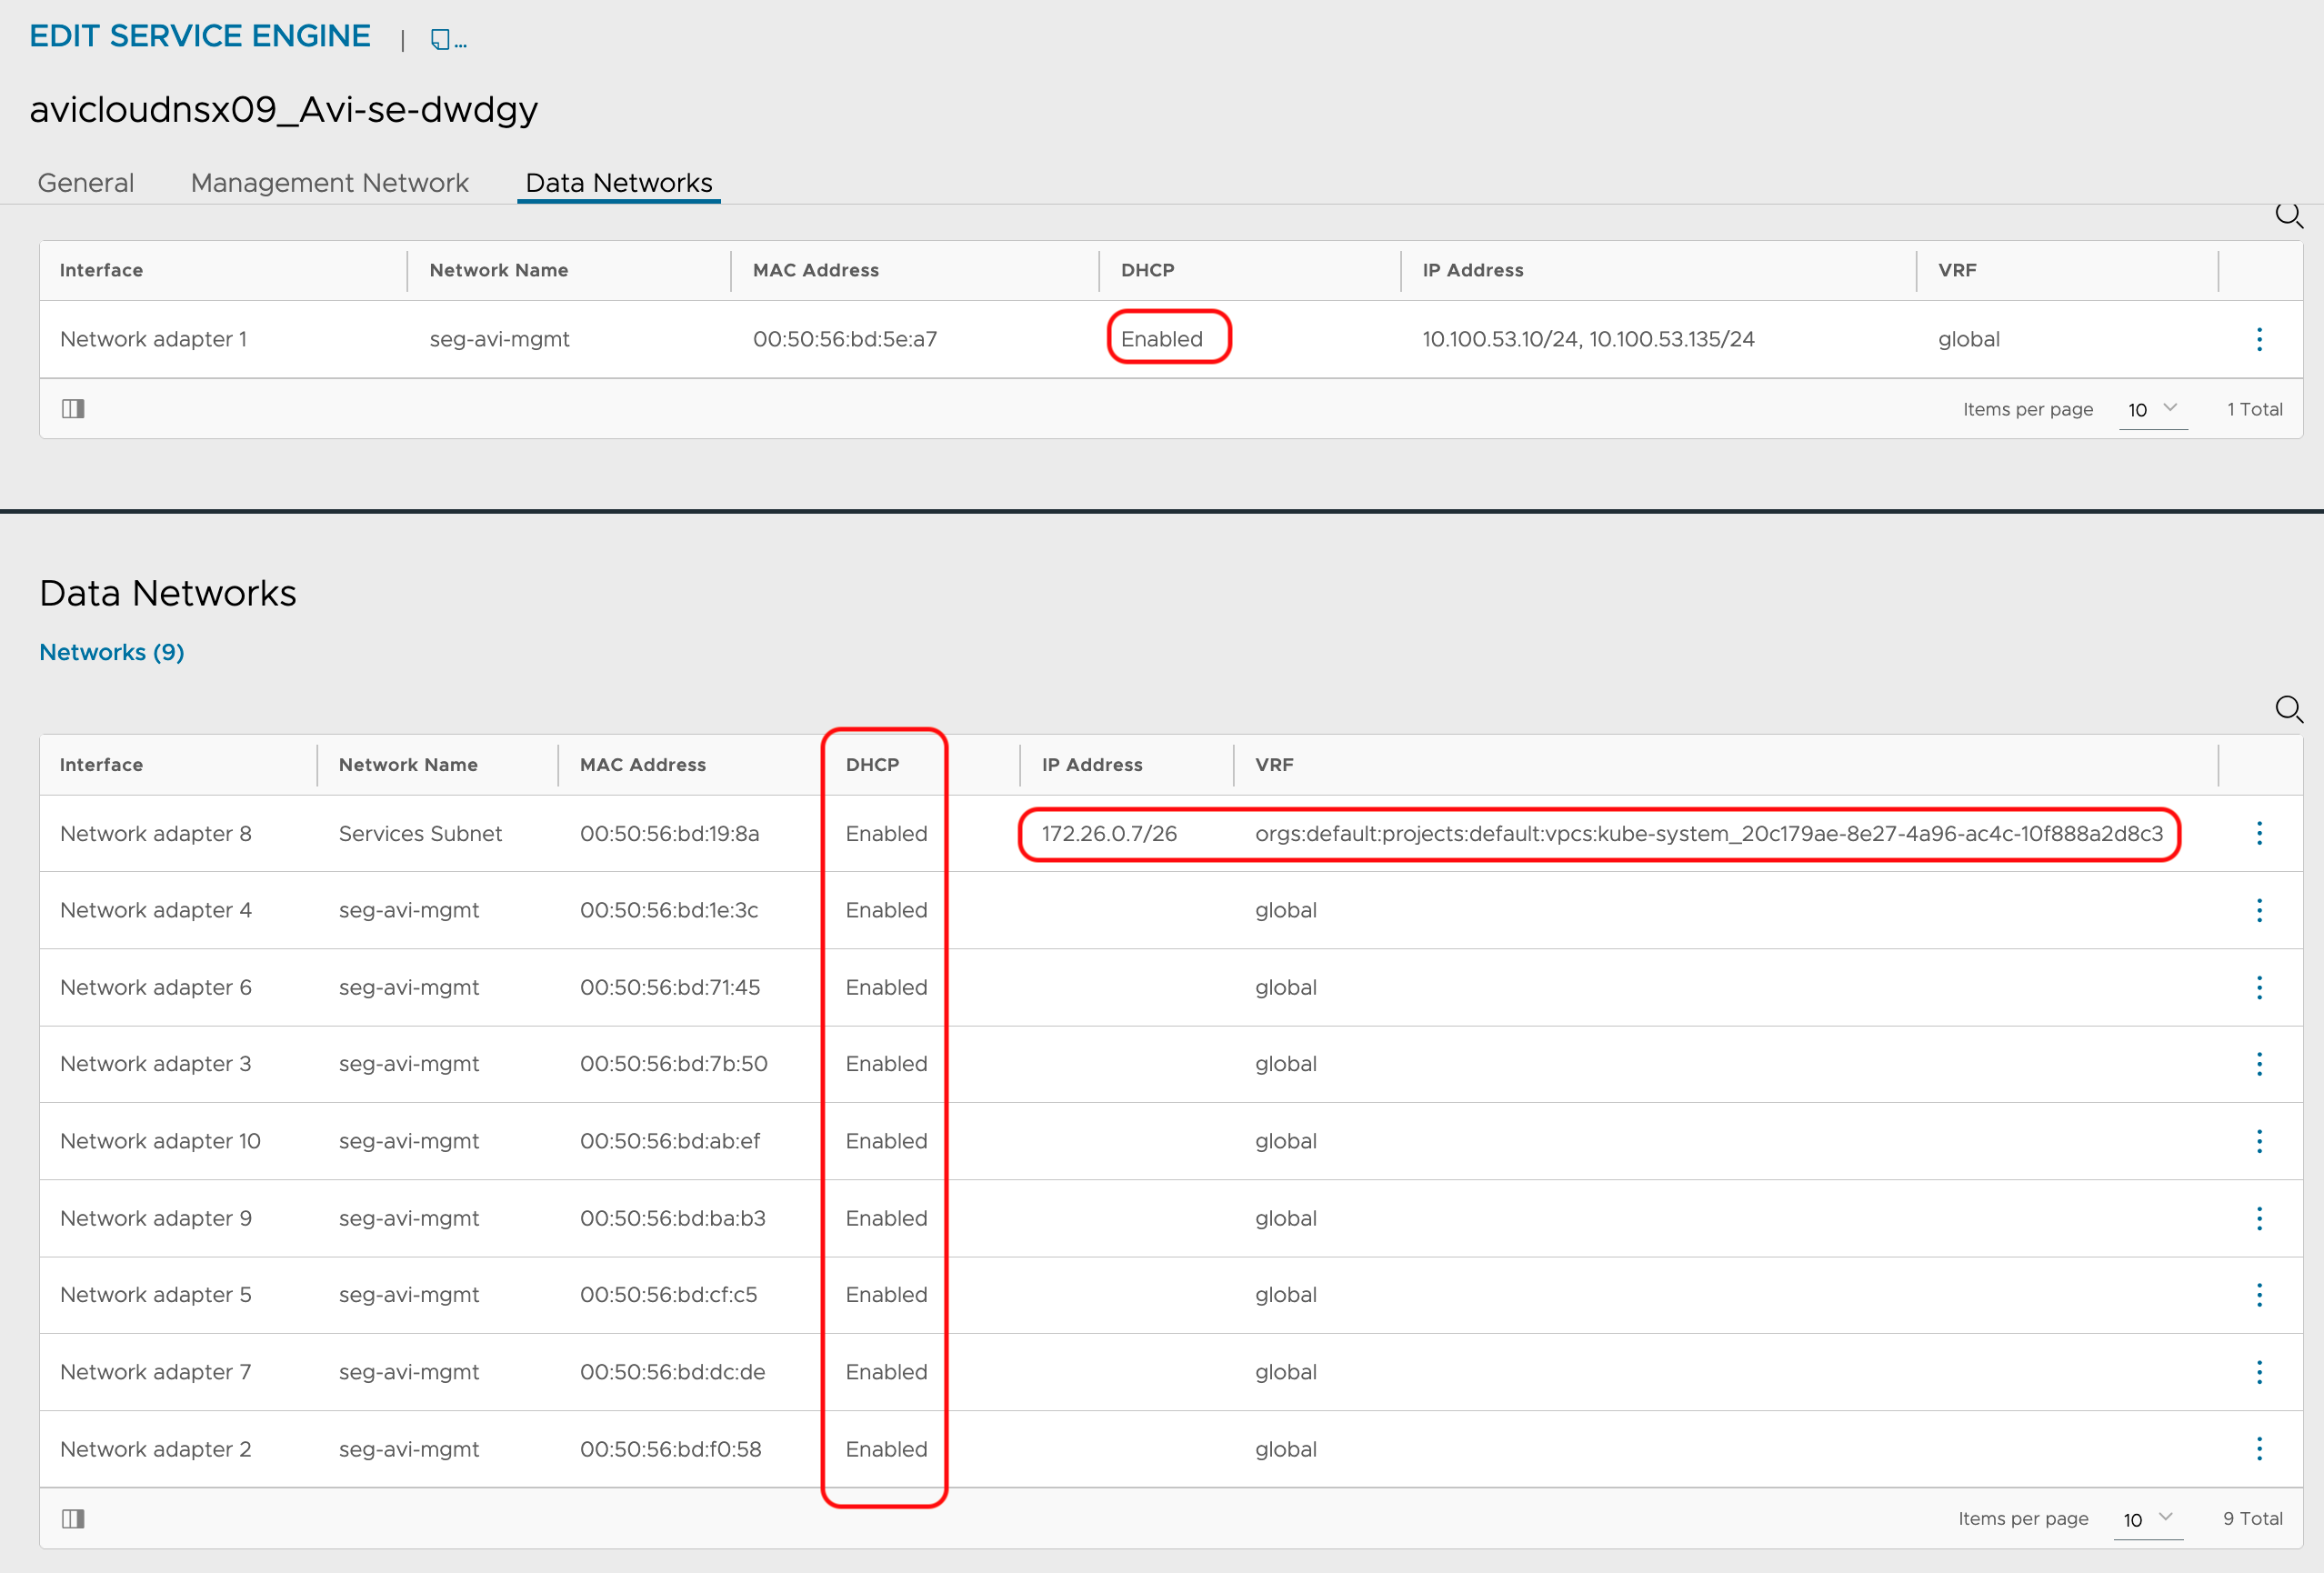
Task: Click search icon above management network table
Action: [2288, 215]
